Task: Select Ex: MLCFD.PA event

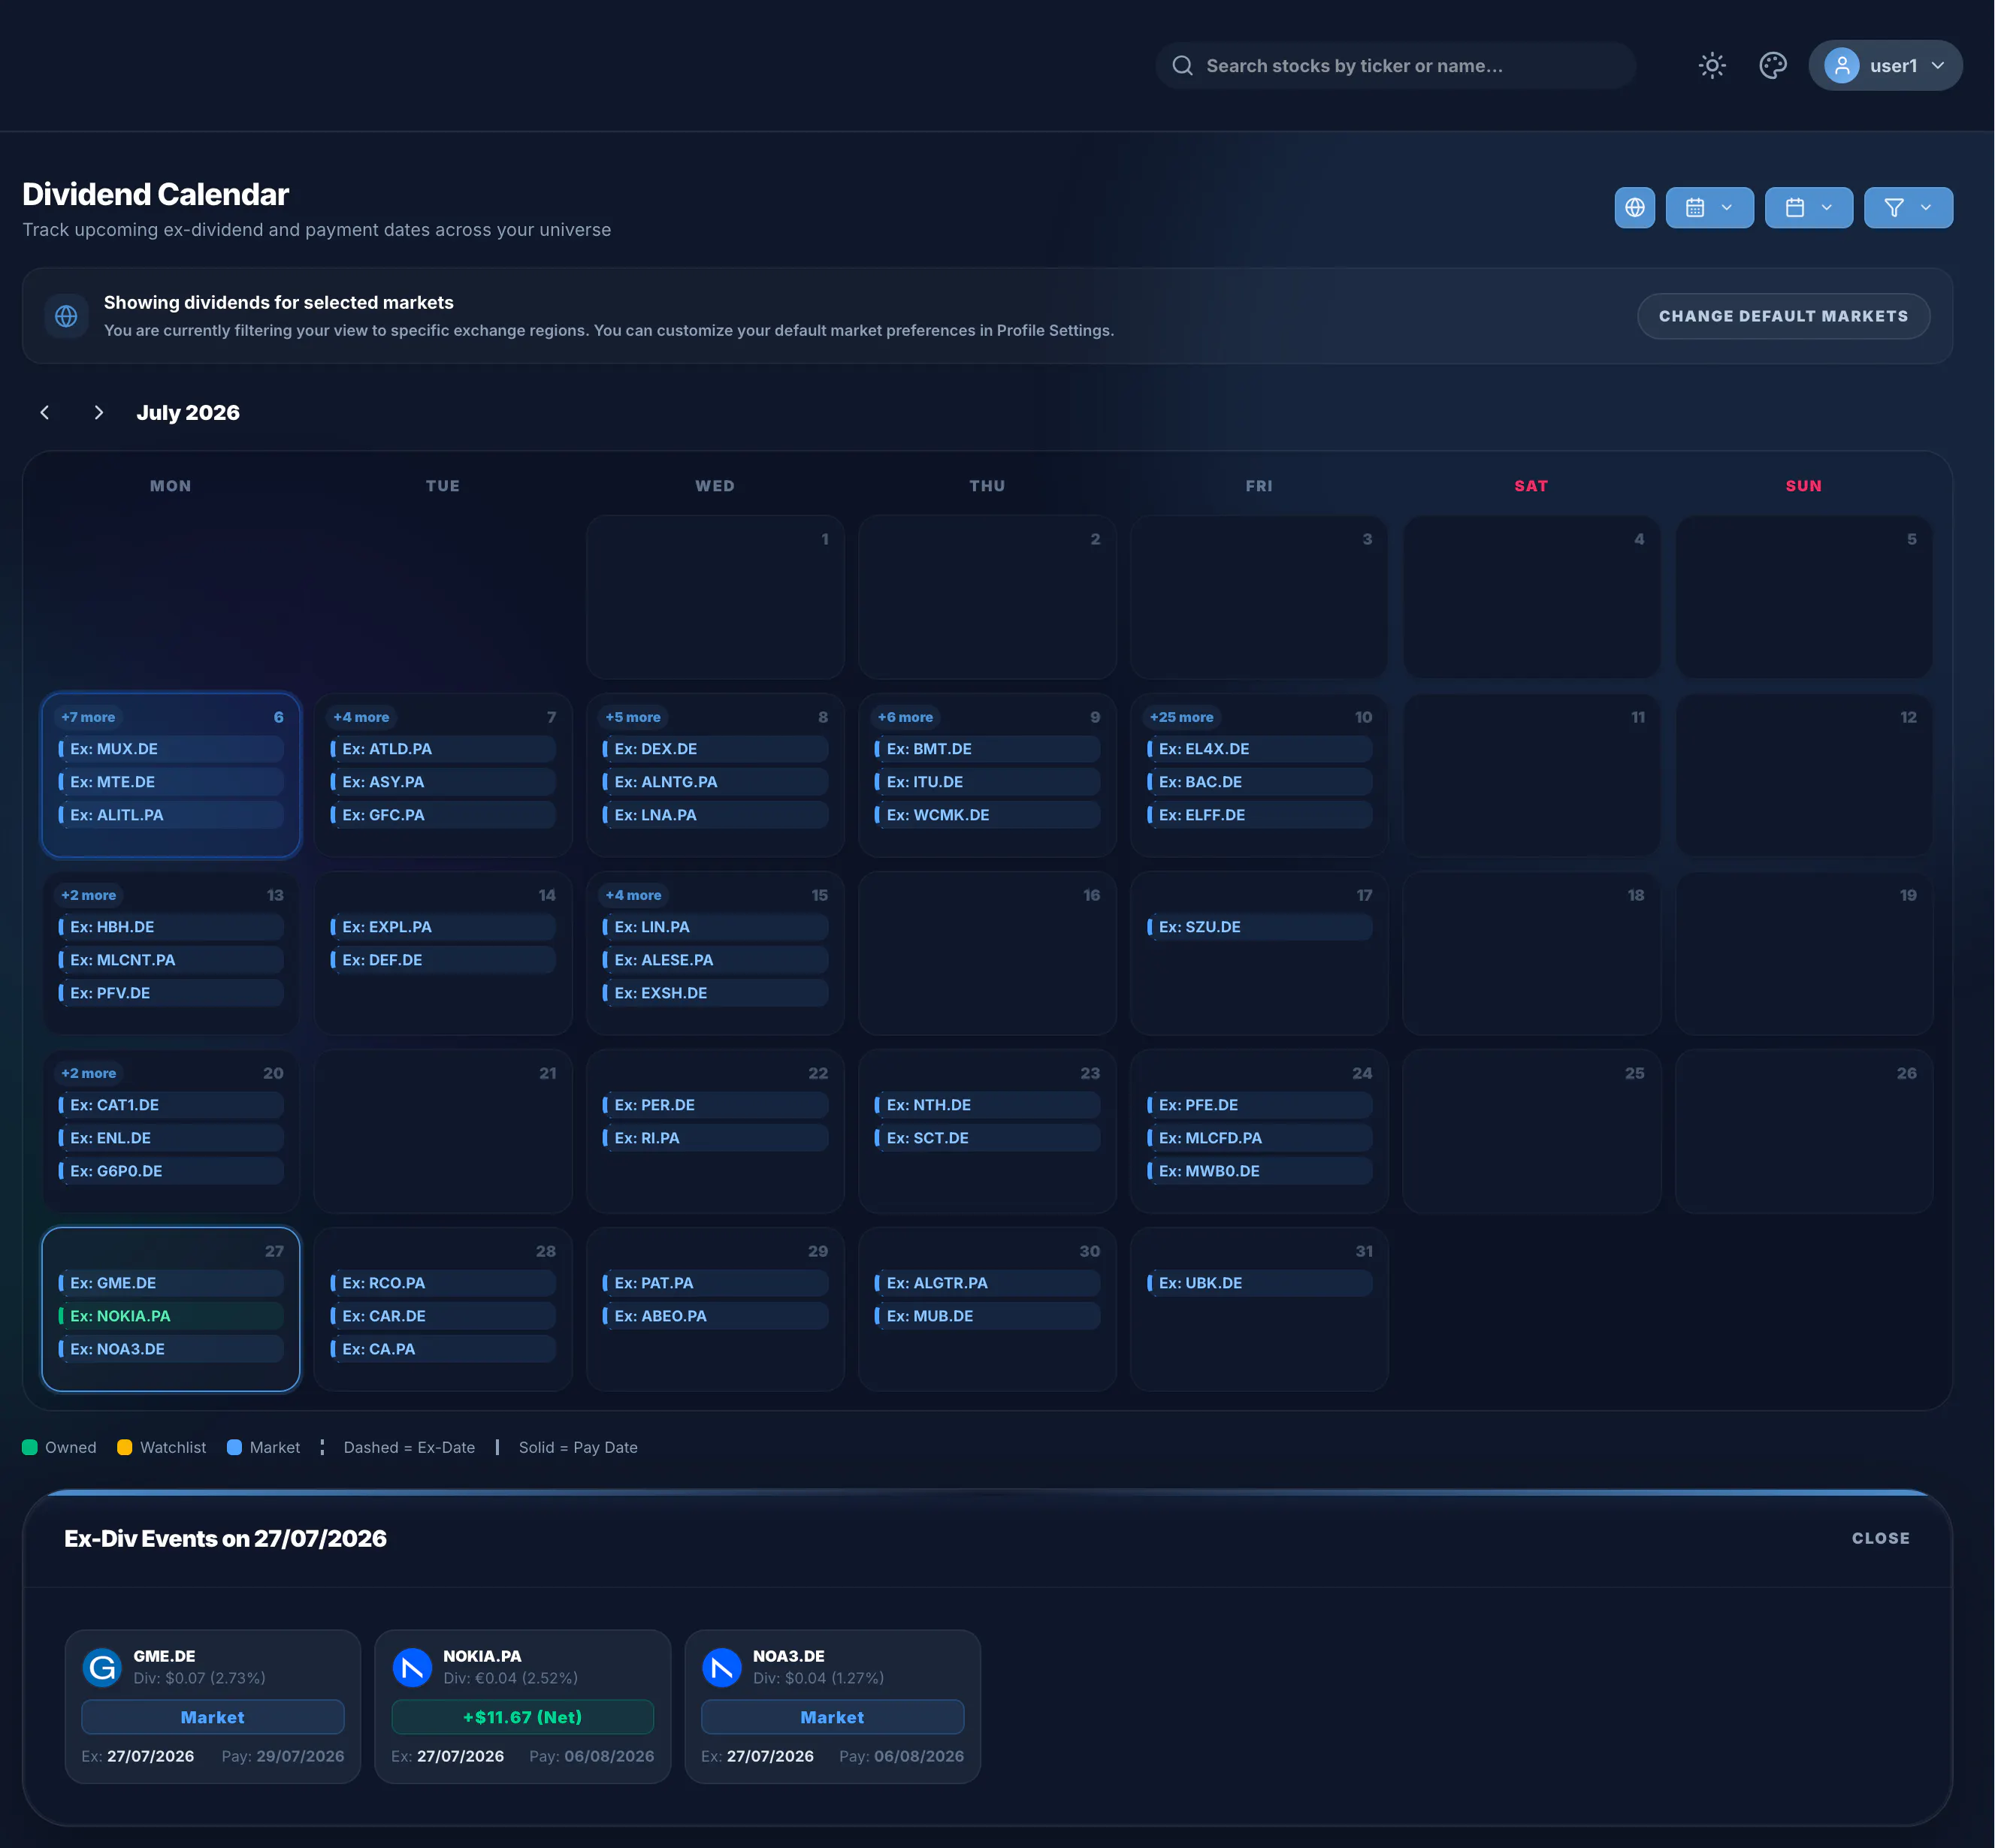Action: point(1259,1138)
